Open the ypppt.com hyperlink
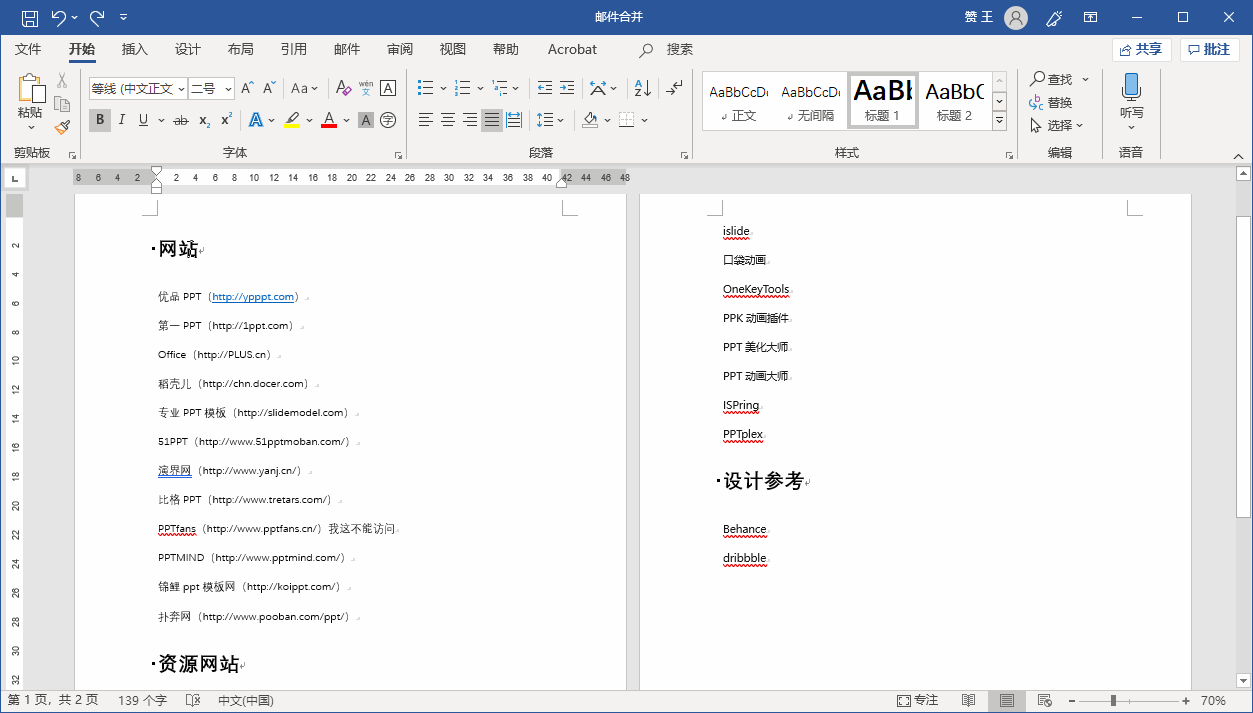The height and width of the screenshot is (713, 1253). (x=253, y=297)
